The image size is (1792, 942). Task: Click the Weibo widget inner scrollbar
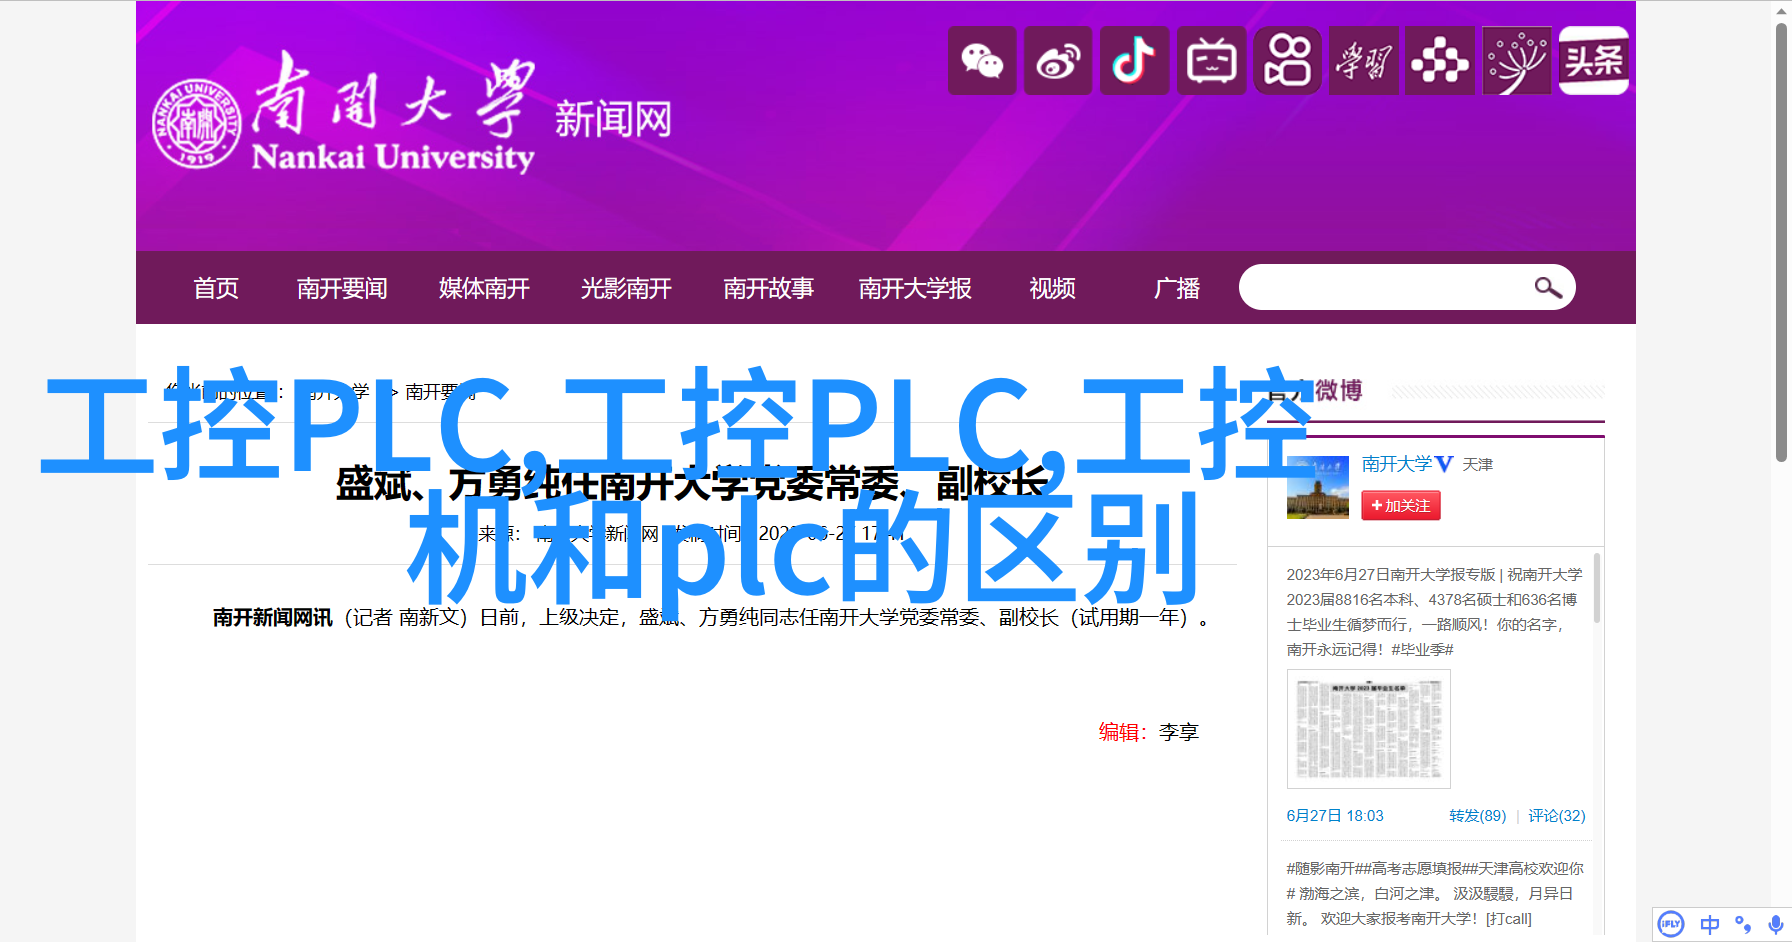pyautogui.click(x=1597, y=588)
